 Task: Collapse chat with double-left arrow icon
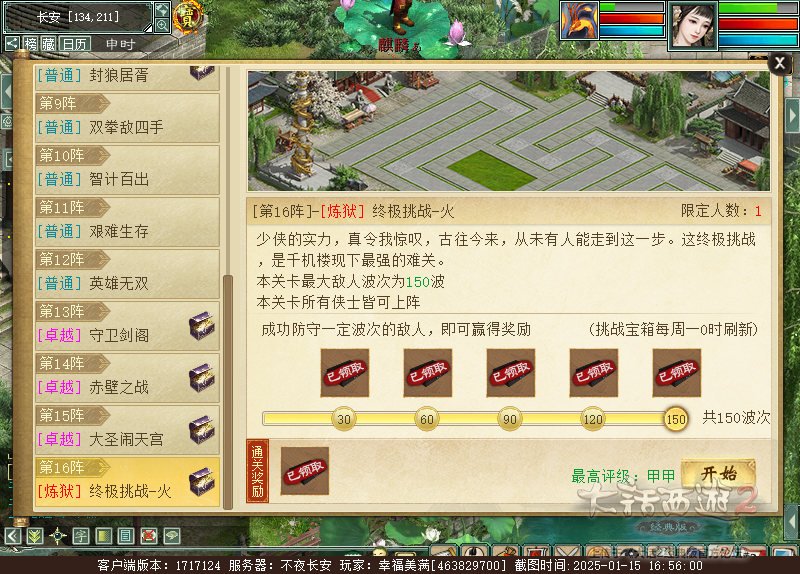click(13, 536)
